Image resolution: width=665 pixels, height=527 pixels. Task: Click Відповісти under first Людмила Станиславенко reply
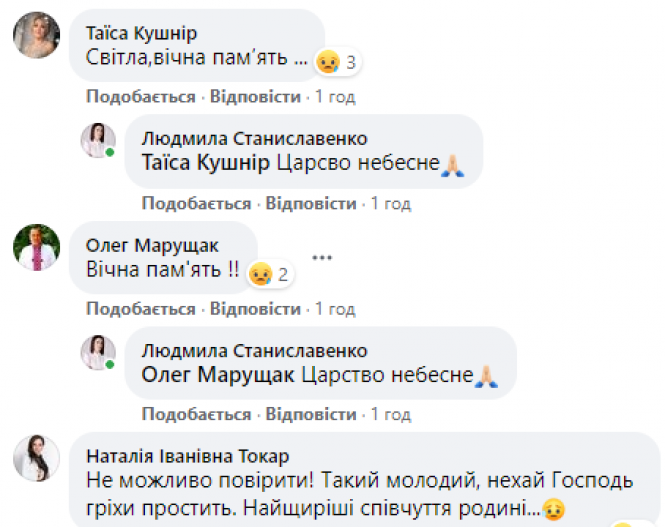point(311,203)
